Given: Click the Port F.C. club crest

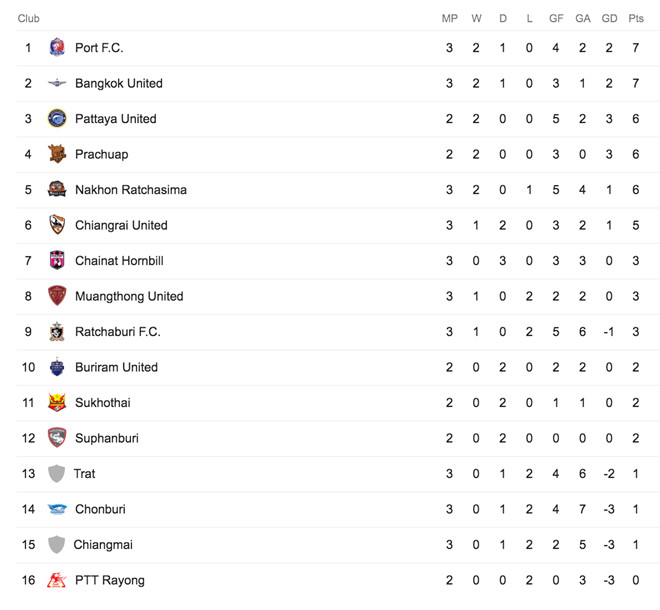Looking at the screenshot, I should point(57,47).
